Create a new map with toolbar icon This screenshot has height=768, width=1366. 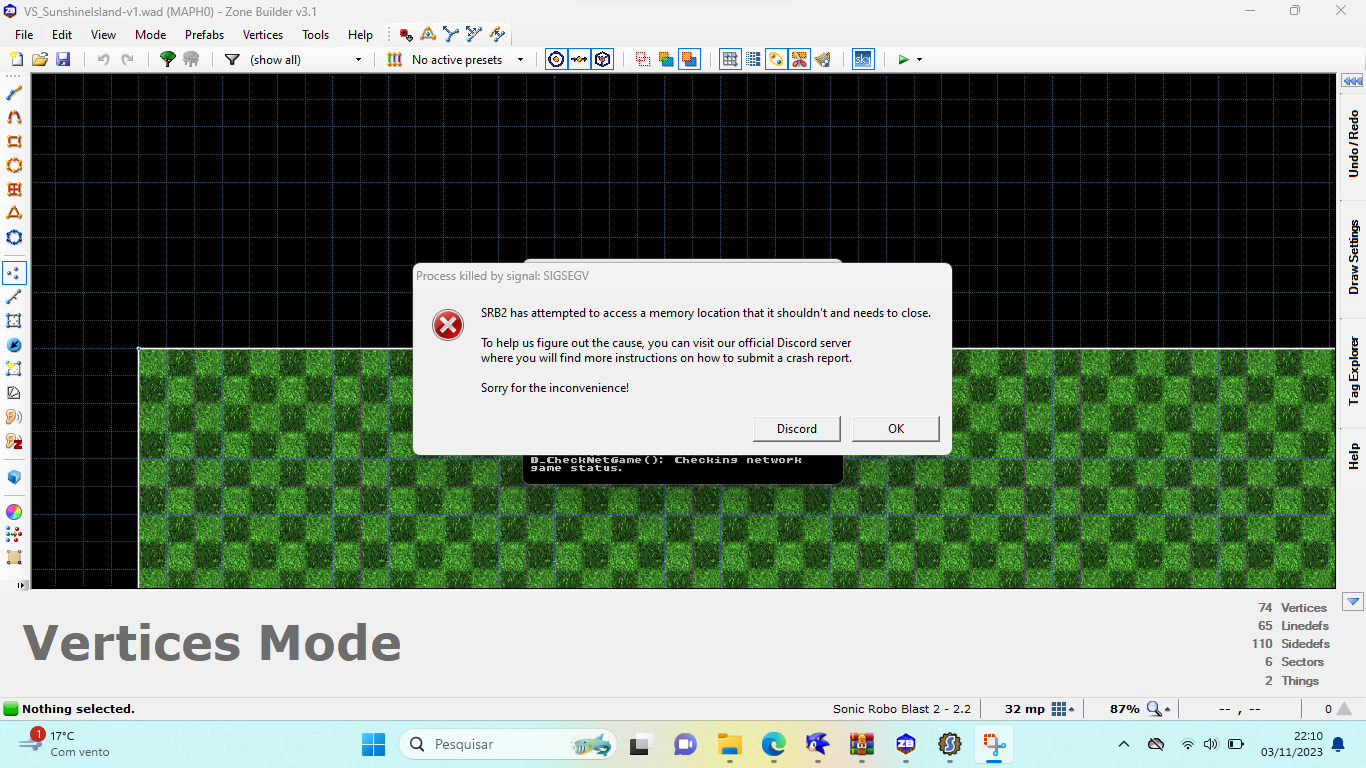coord(16,60)
